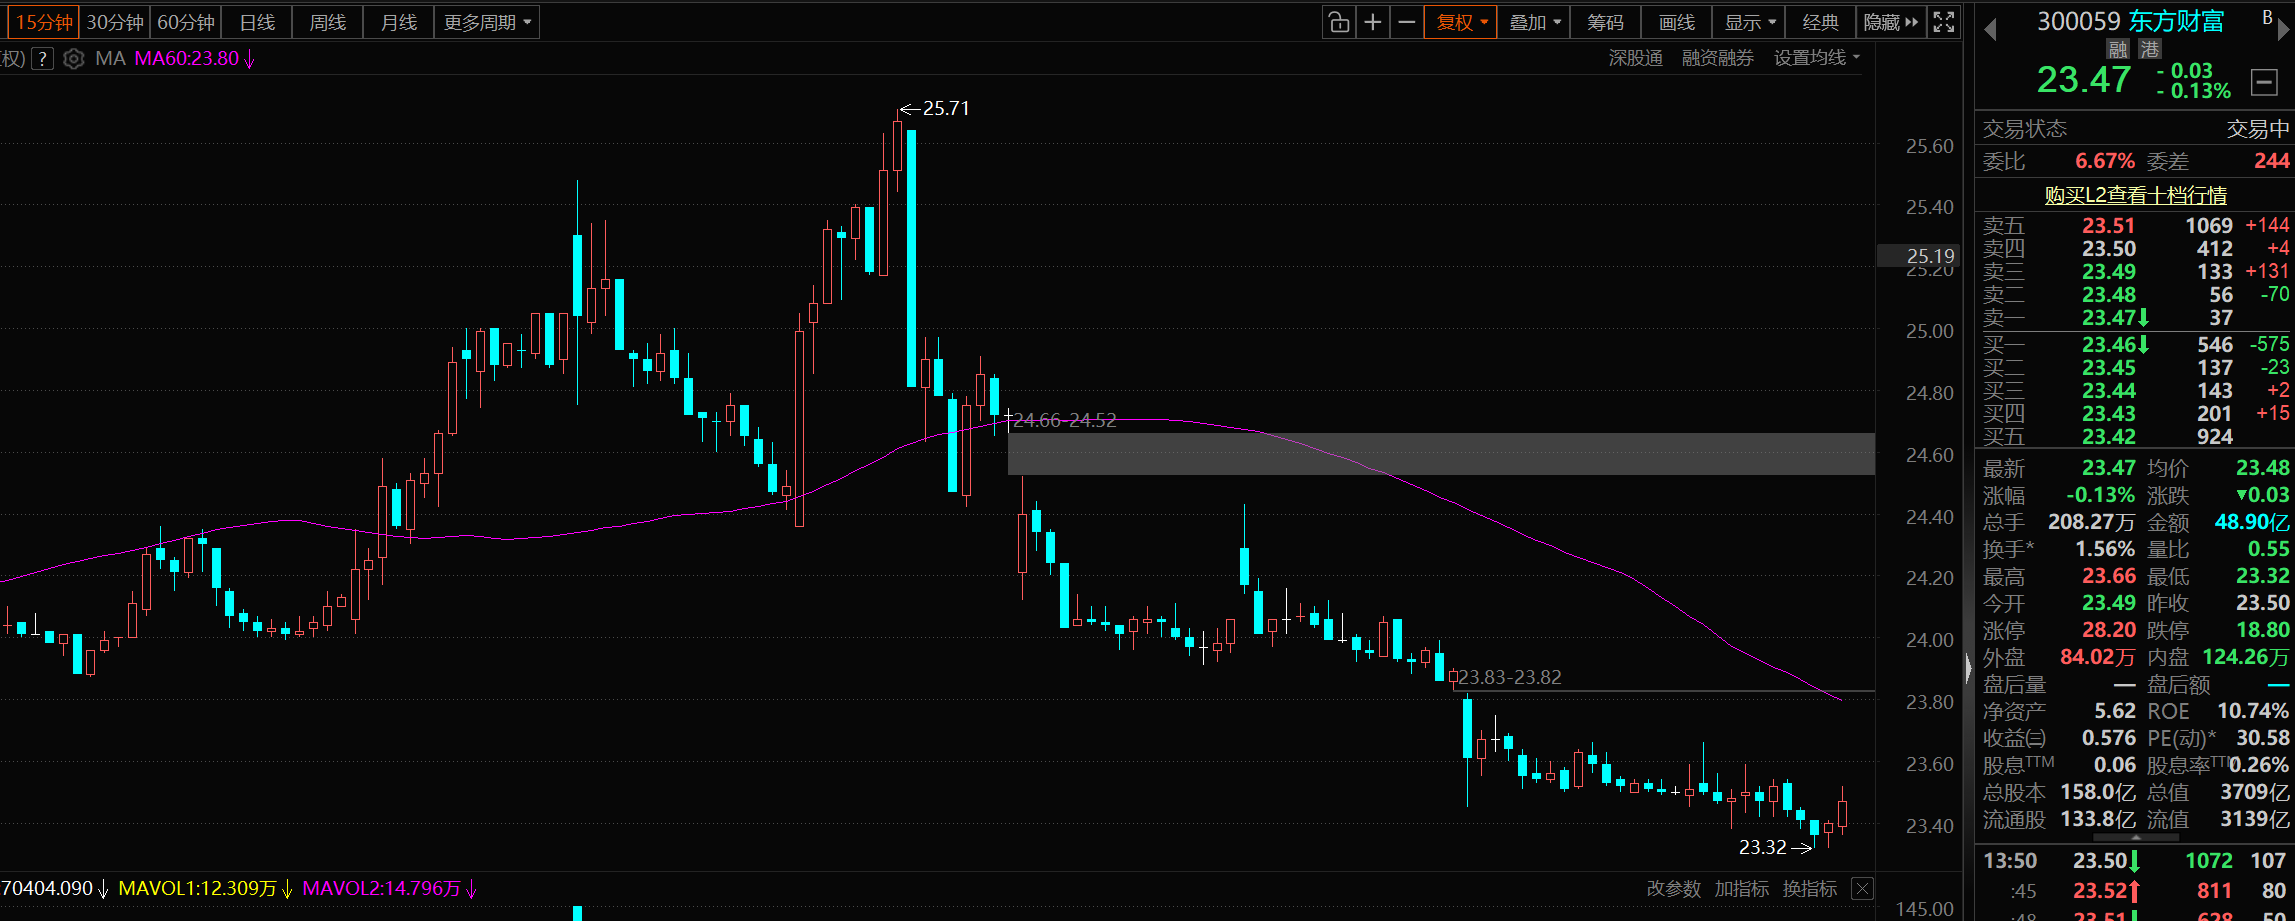Switch to the 15分钟 period tab
Screen dimensions: 2295x921
click(44, 22)
